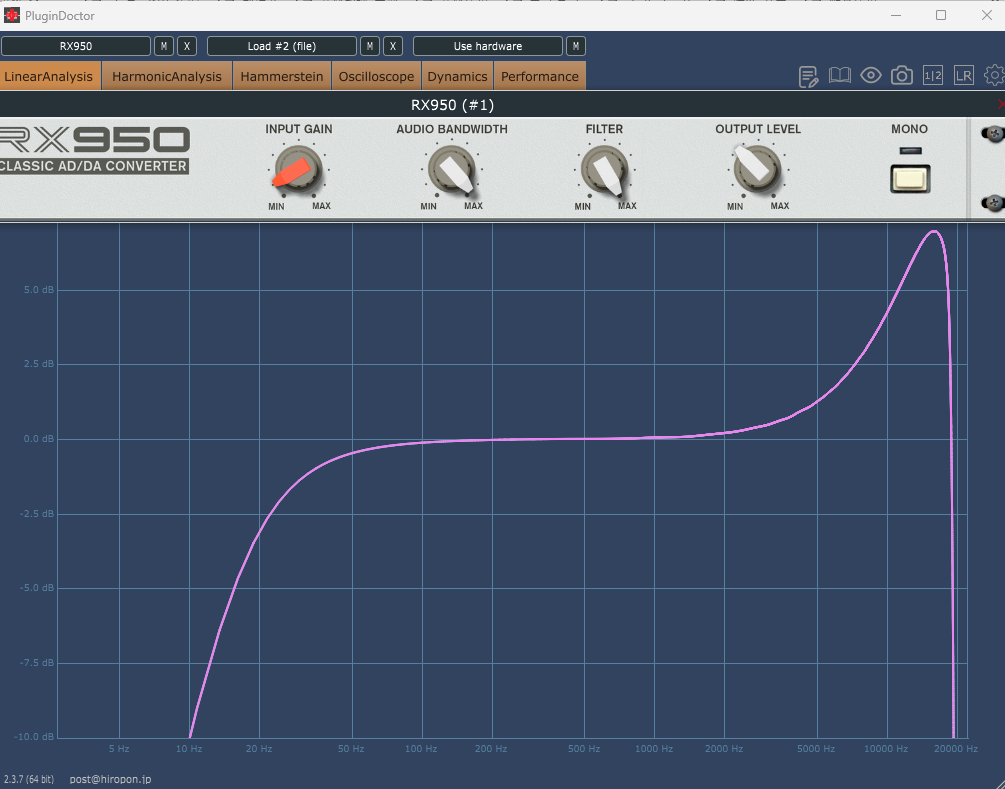Click X button for plugin slot #2
1005x789 pixels.
(393, 46)
